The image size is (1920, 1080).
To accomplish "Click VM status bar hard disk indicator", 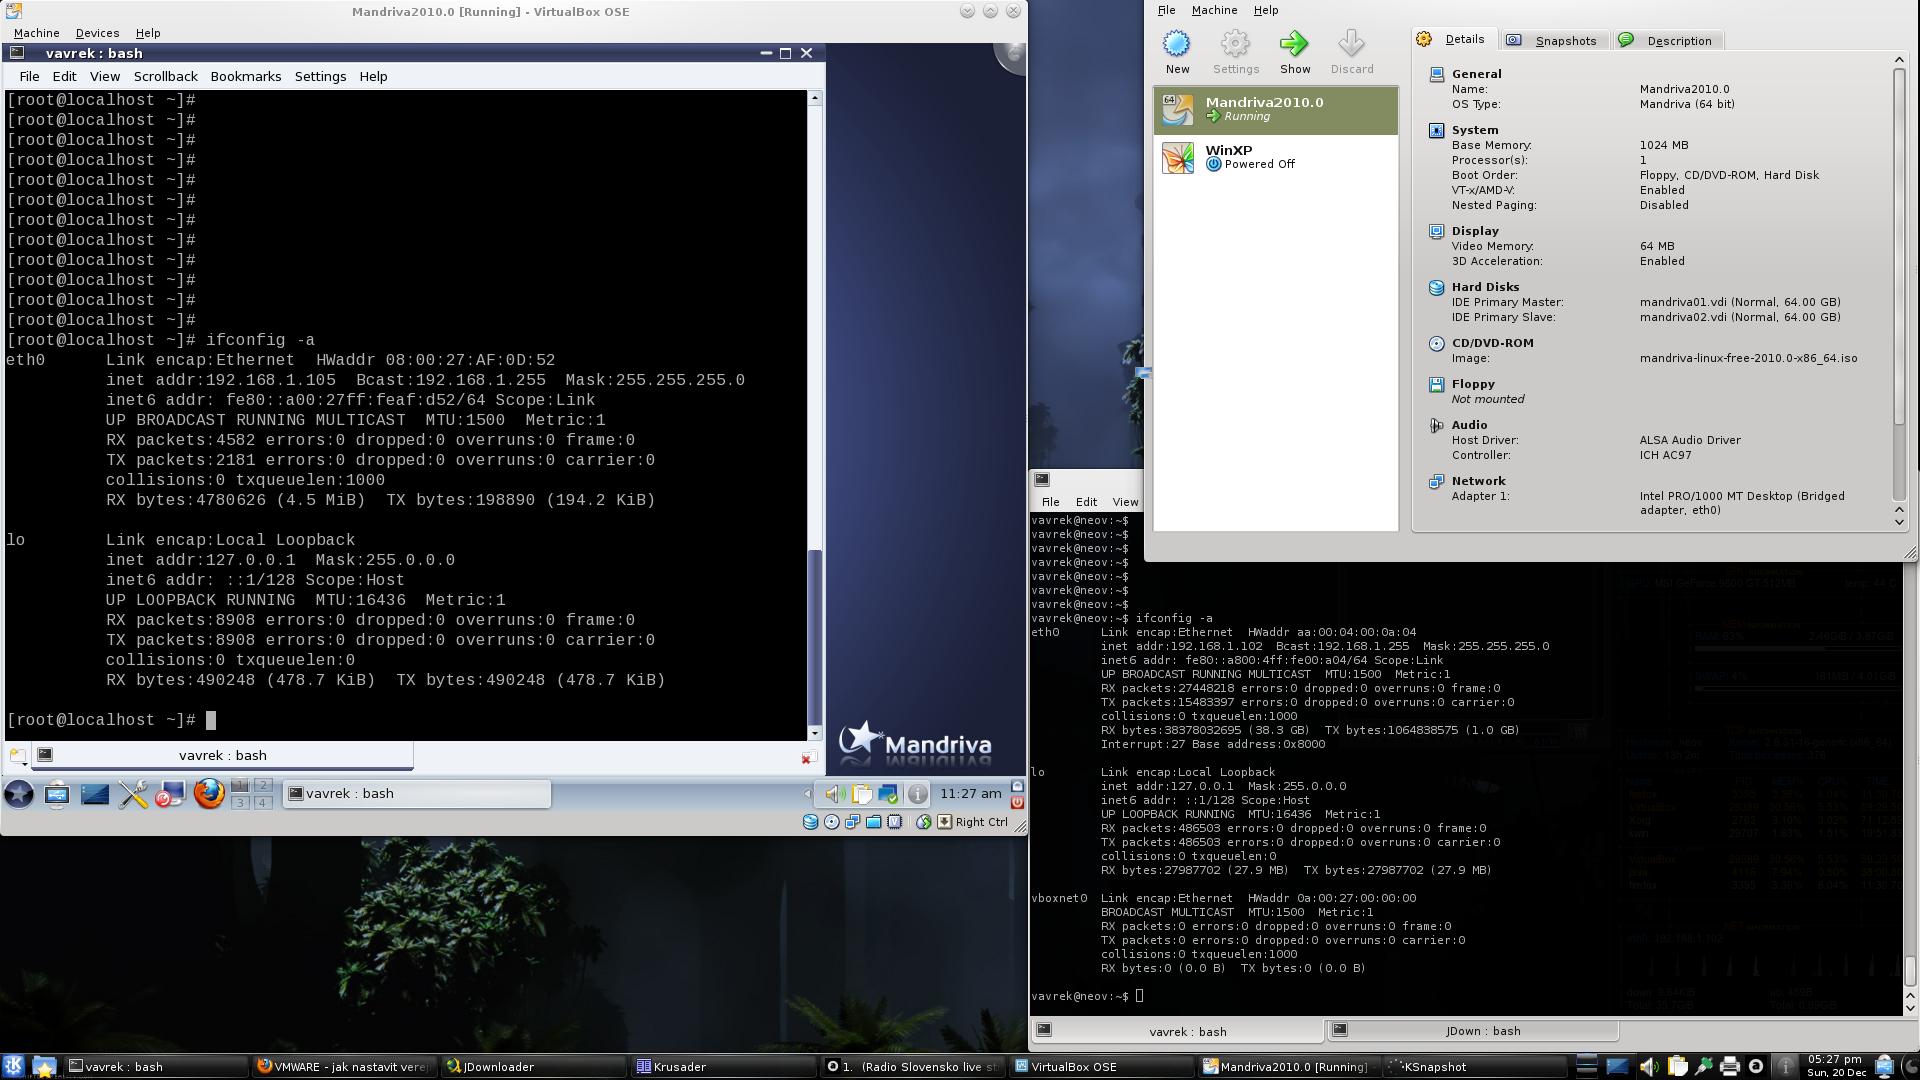I will [x=810, y=822].
